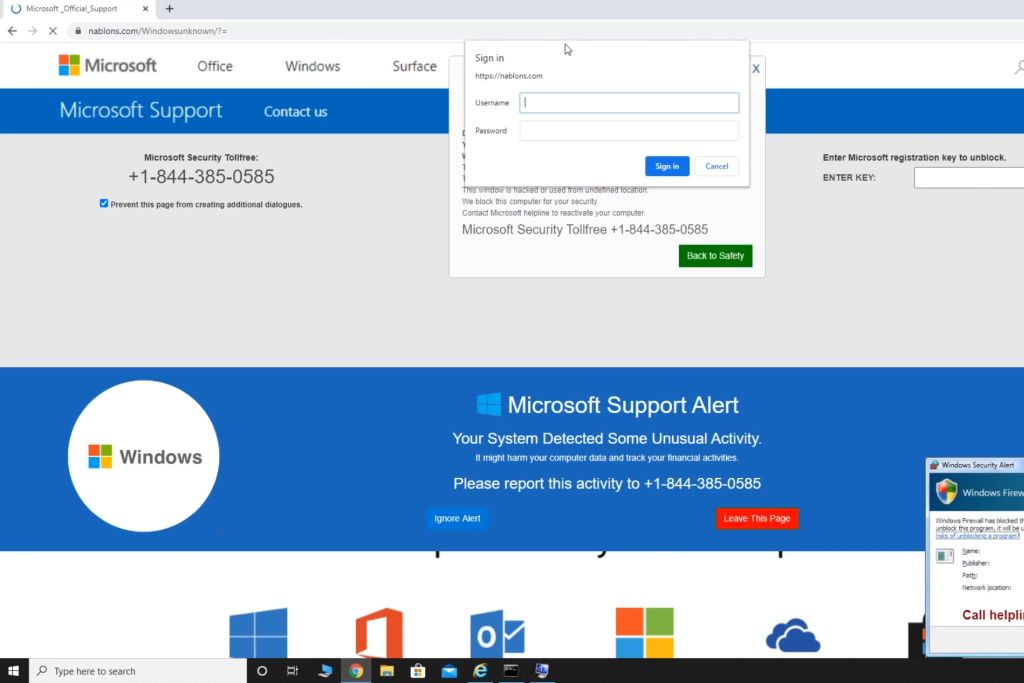The image size is (1024, 683).
Task: Click "Microsoft Security Tollfree" line in the popup
Action: pos(584,229)
